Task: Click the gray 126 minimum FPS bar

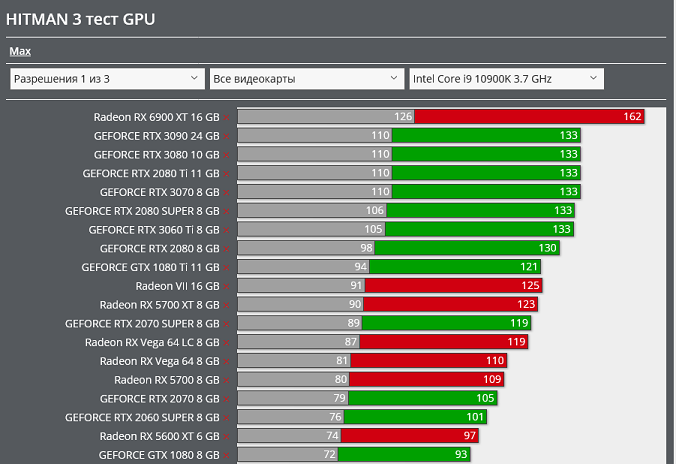Action: coord(326,116)
